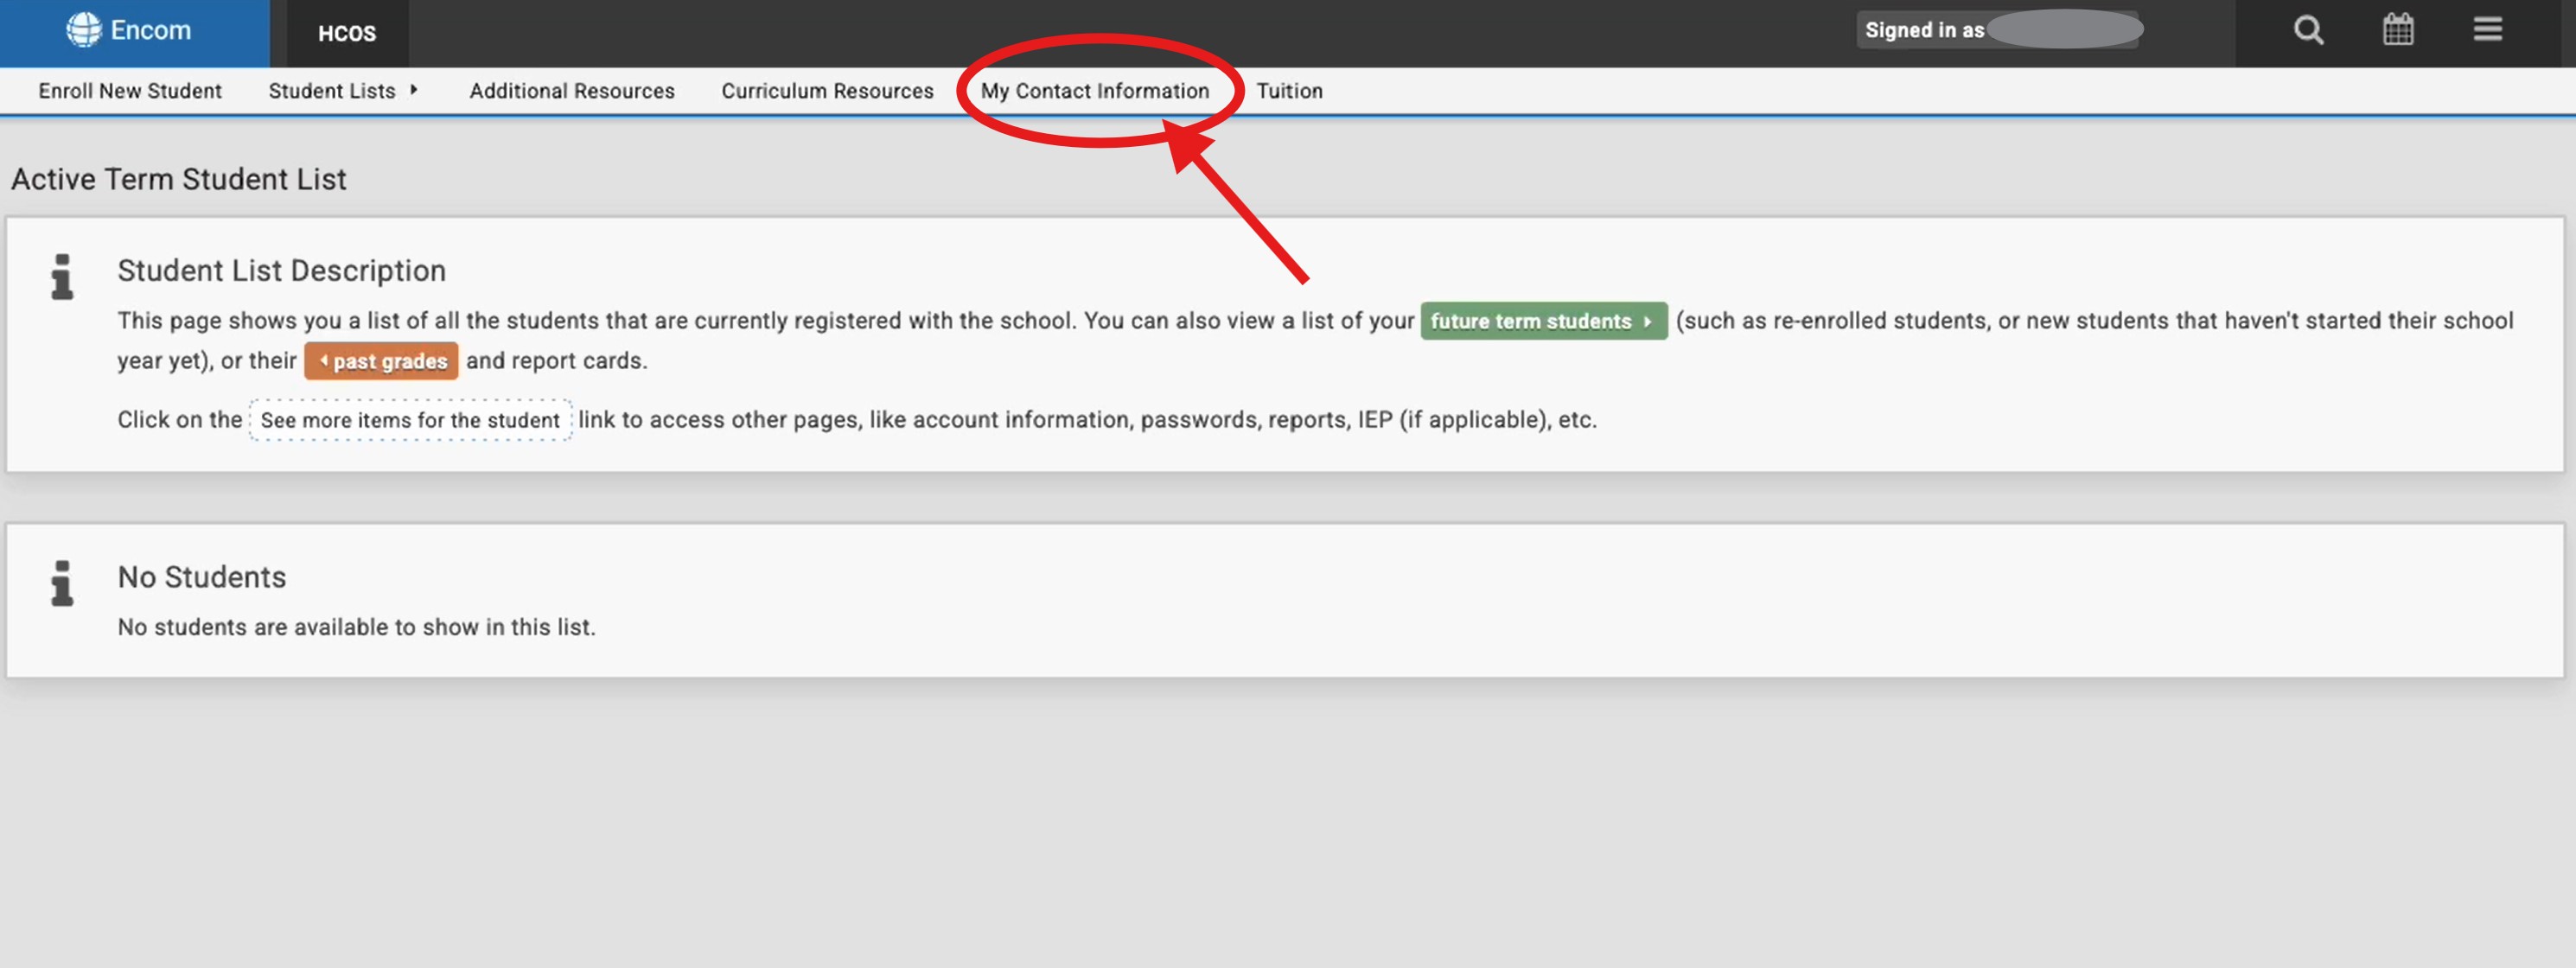Open the Tuition menu item
Image resolution: width=2576 pixels, height=968 pixels.
(x=1289, y=91)
